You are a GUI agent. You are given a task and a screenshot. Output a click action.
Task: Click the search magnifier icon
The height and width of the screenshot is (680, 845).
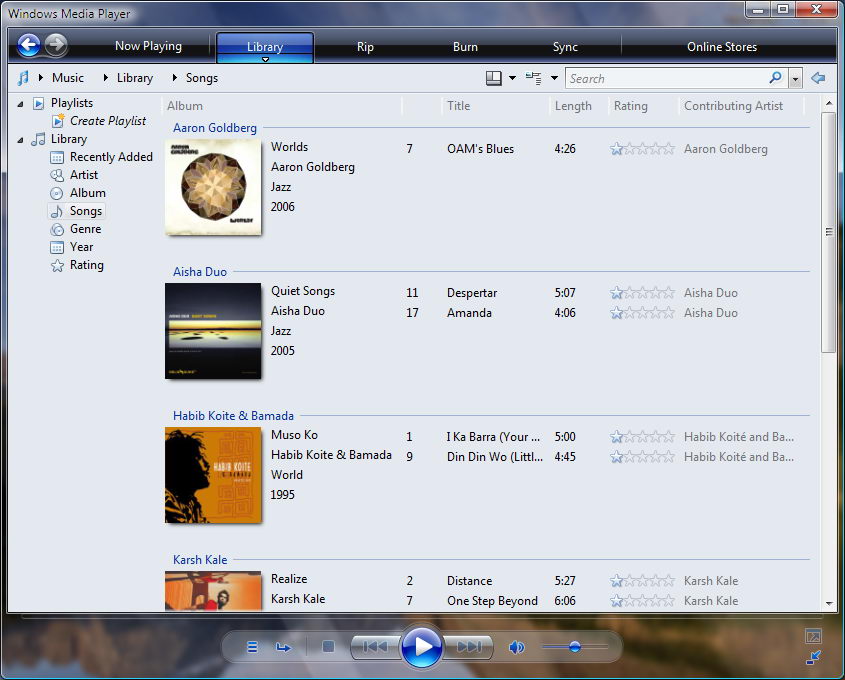(x=775, y=78)
